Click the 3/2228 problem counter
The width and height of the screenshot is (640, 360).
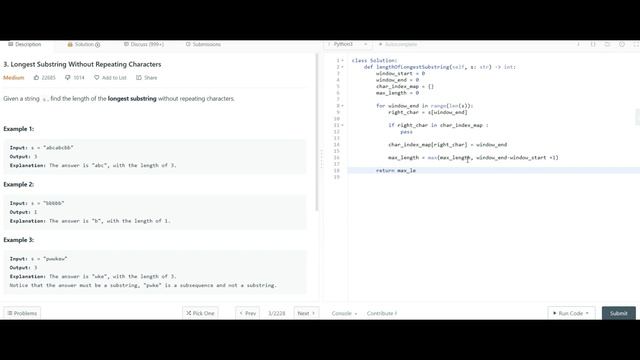click(x=277, y=313)
